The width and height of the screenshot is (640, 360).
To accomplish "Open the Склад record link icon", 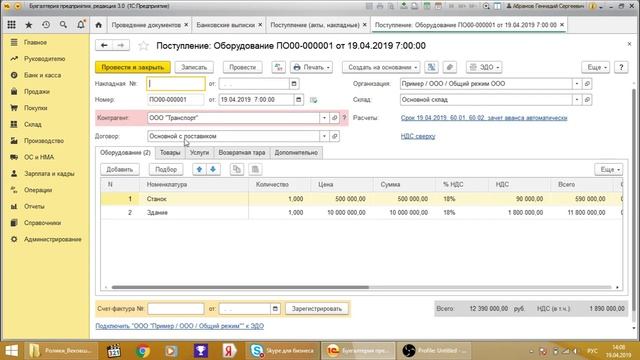I will (x=587, y=100).
